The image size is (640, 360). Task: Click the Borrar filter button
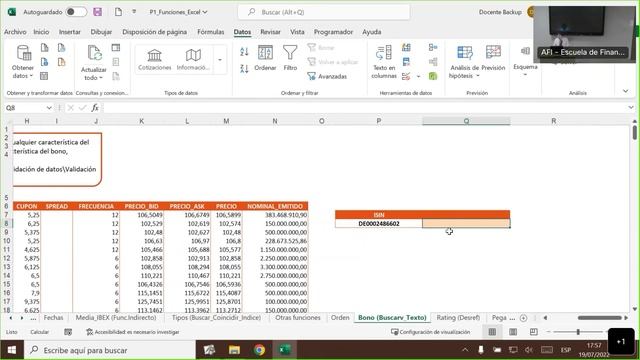(x=321, y=48)
